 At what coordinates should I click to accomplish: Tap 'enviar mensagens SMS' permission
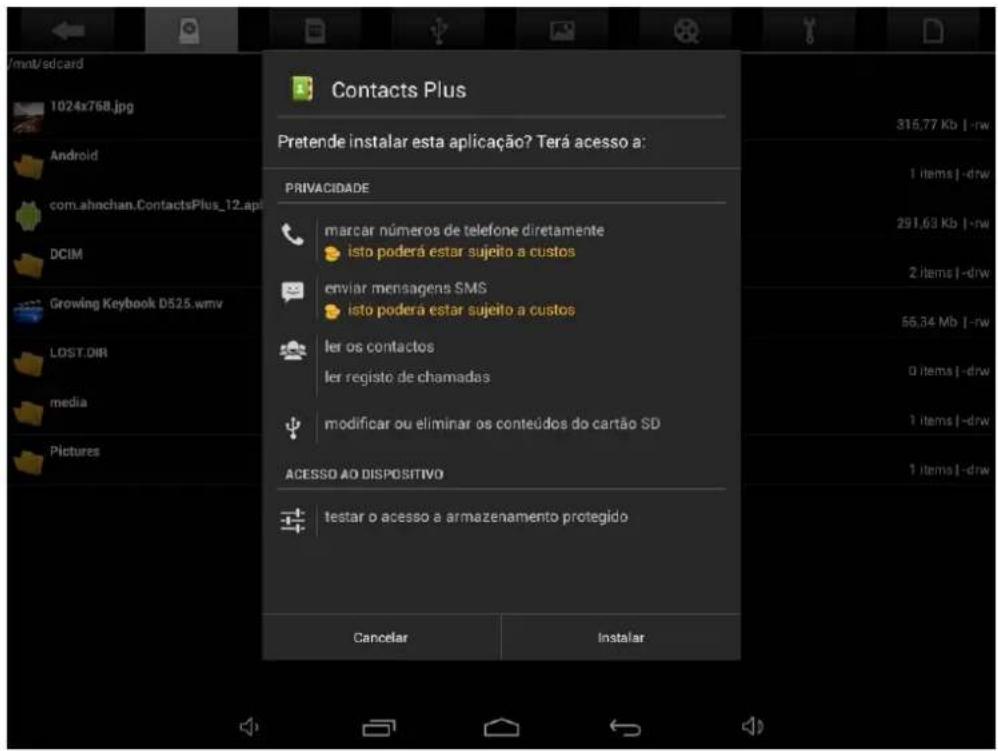pos(405,288)
